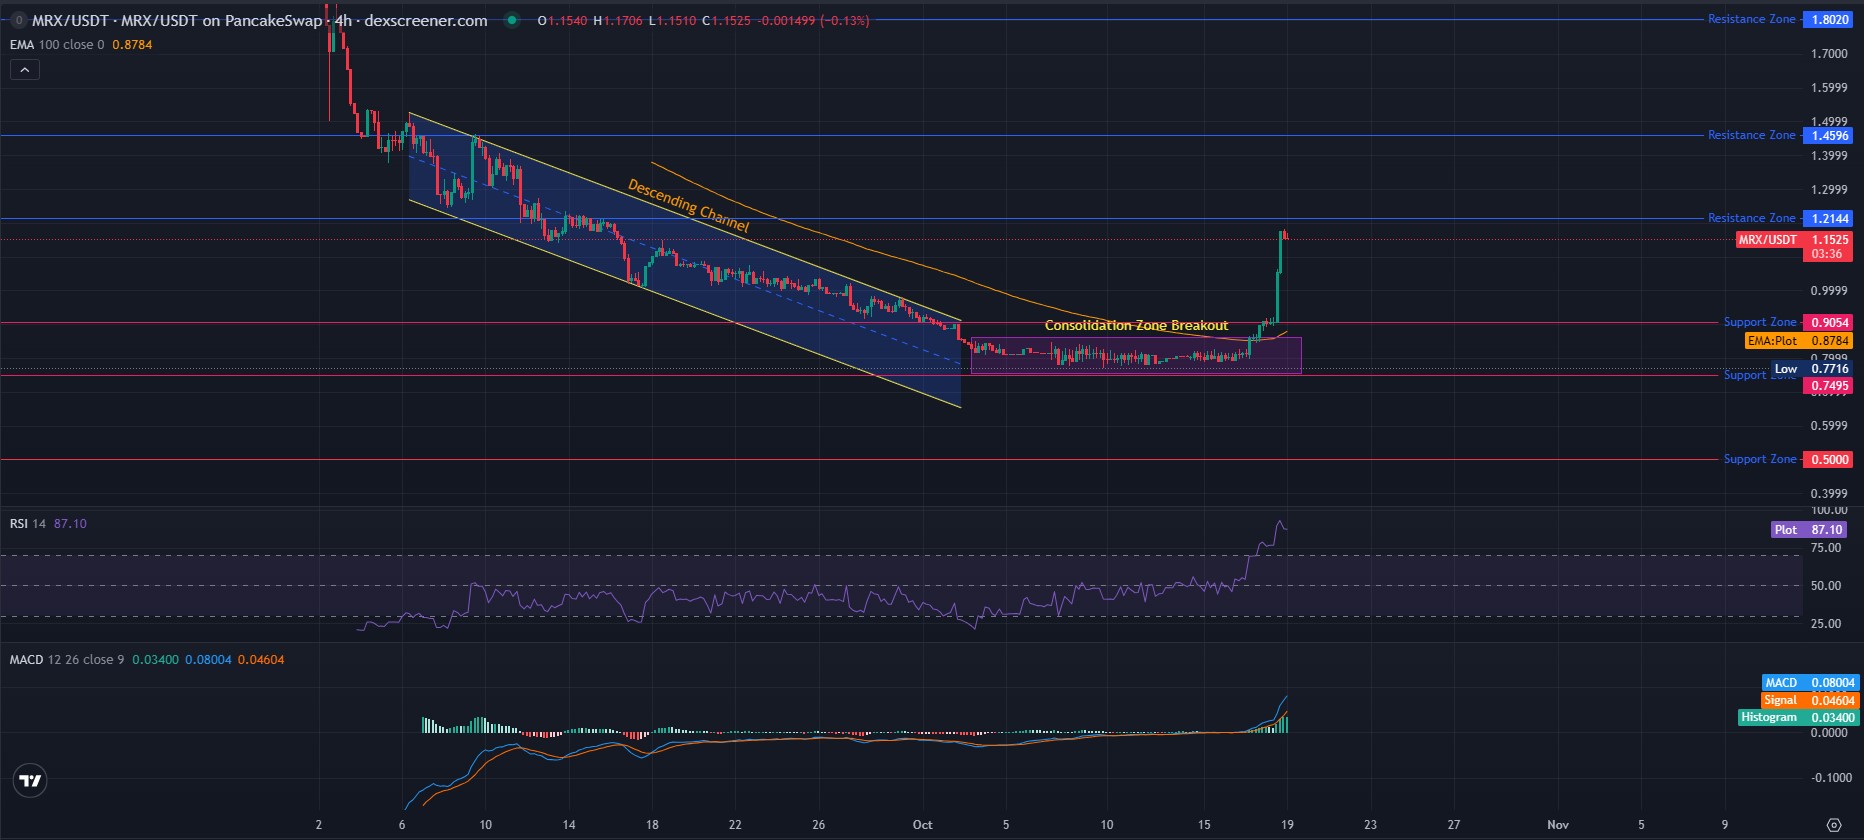The width and height of the screenshot is (1864, 840).
Task: Click the 87.10 RSI value in legend
Action: coord(70,524)
